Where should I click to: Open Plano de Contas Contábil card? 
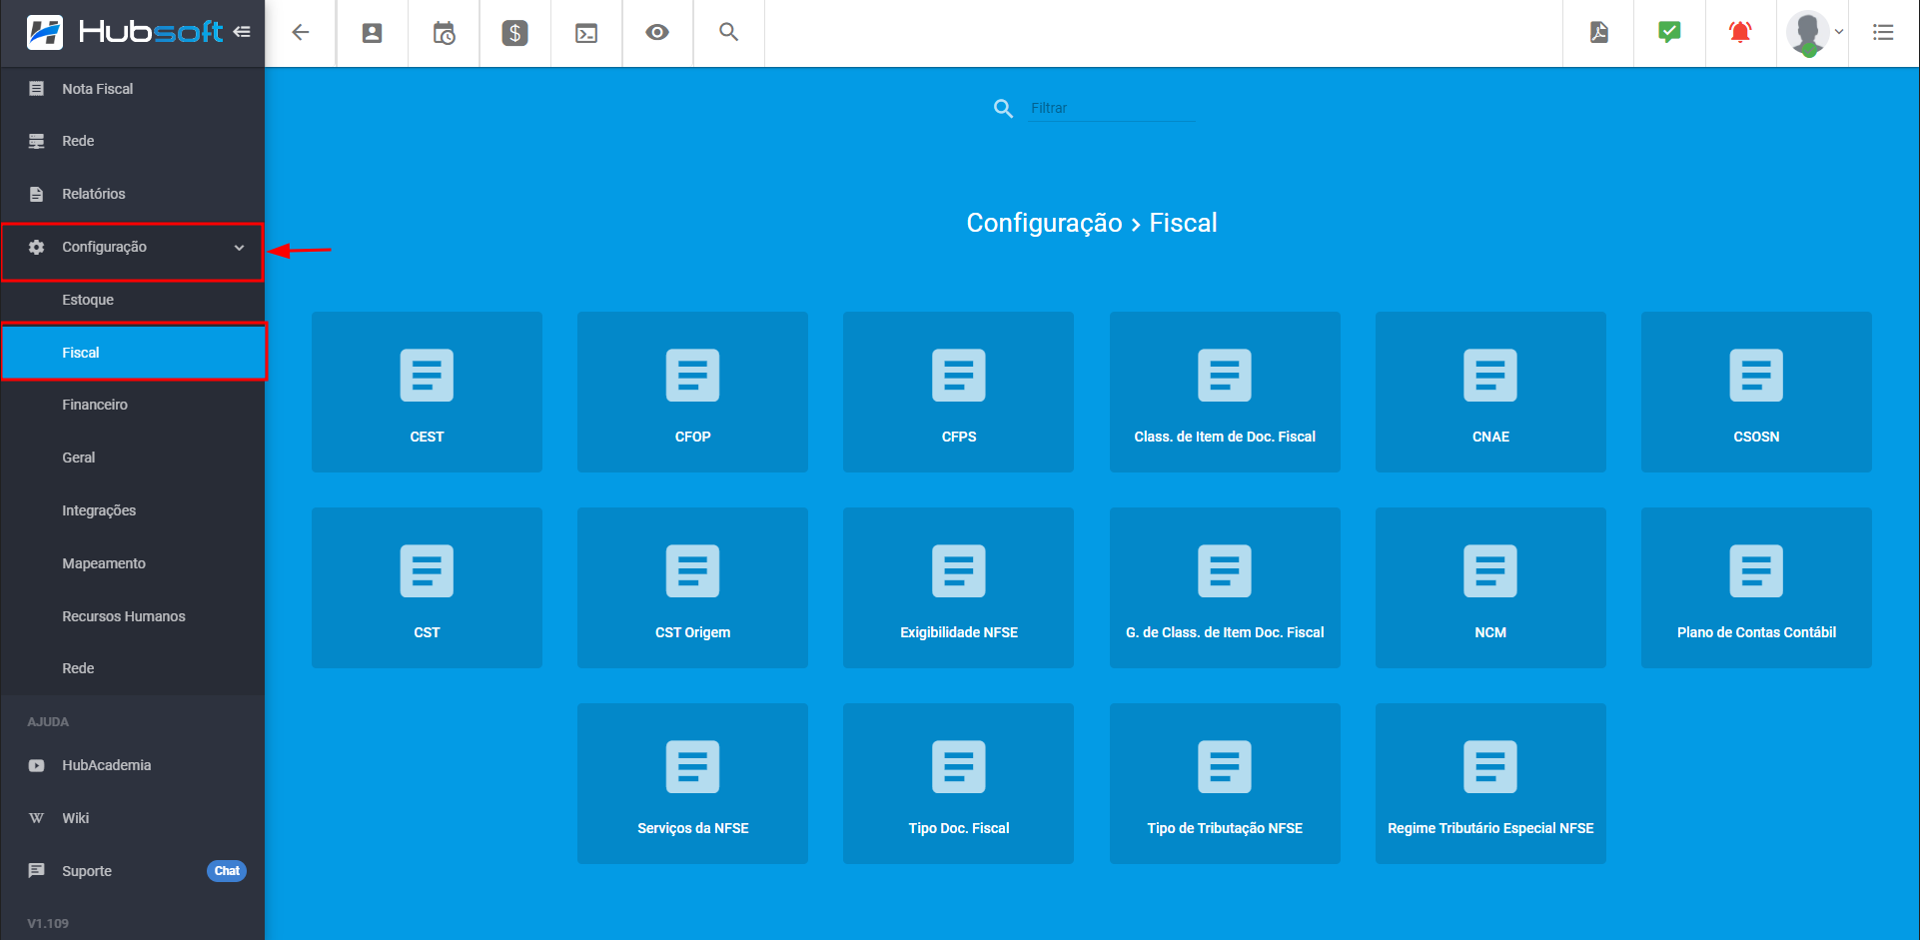coord(1756,588)
